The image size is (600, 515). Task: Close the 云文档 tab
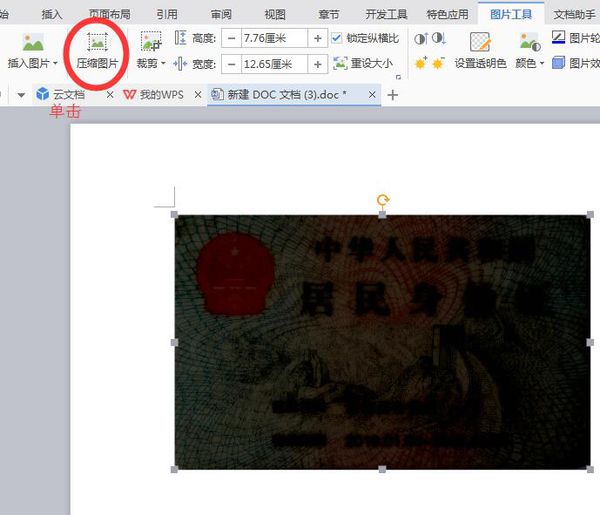click(110, 95)
